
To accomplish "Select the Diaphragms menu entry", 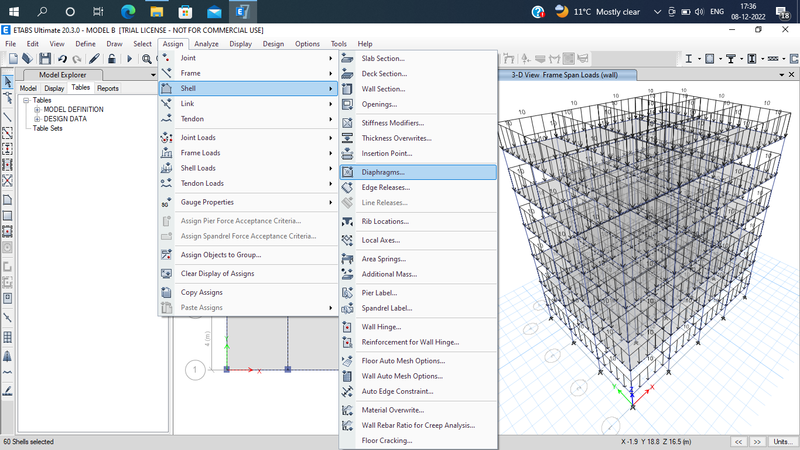I will (418, 172).
